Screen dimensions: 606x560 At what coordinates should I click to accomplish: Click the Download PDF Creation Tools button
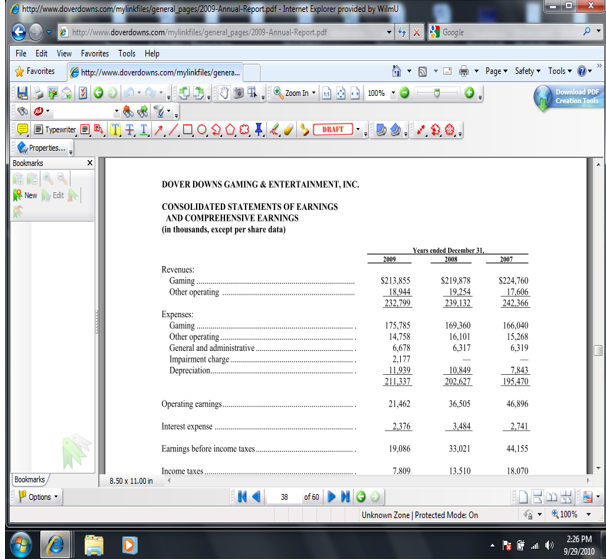pos(573,96)
